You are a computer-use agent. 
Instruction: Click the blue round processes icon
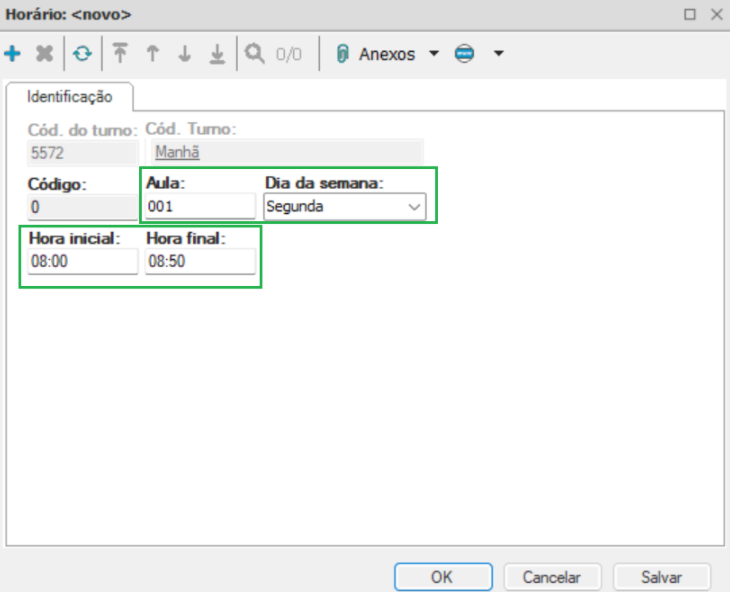click(464, 54)
